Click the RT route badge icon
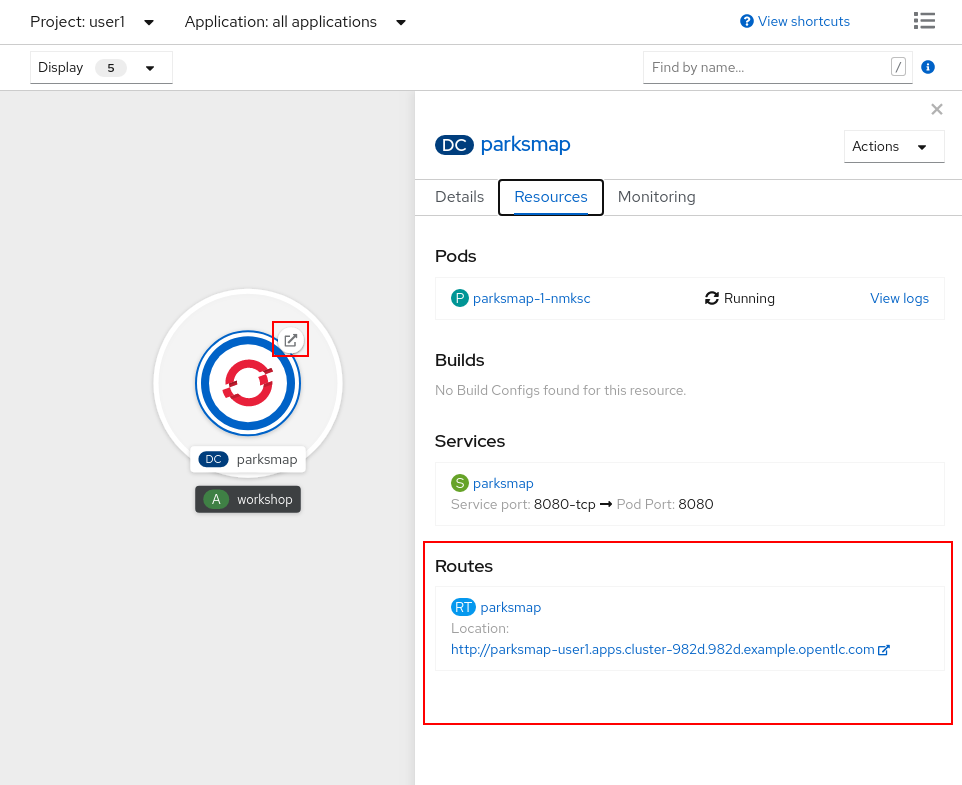The width and height of the screenshot is (962, 785). click(x=463, y=607)
